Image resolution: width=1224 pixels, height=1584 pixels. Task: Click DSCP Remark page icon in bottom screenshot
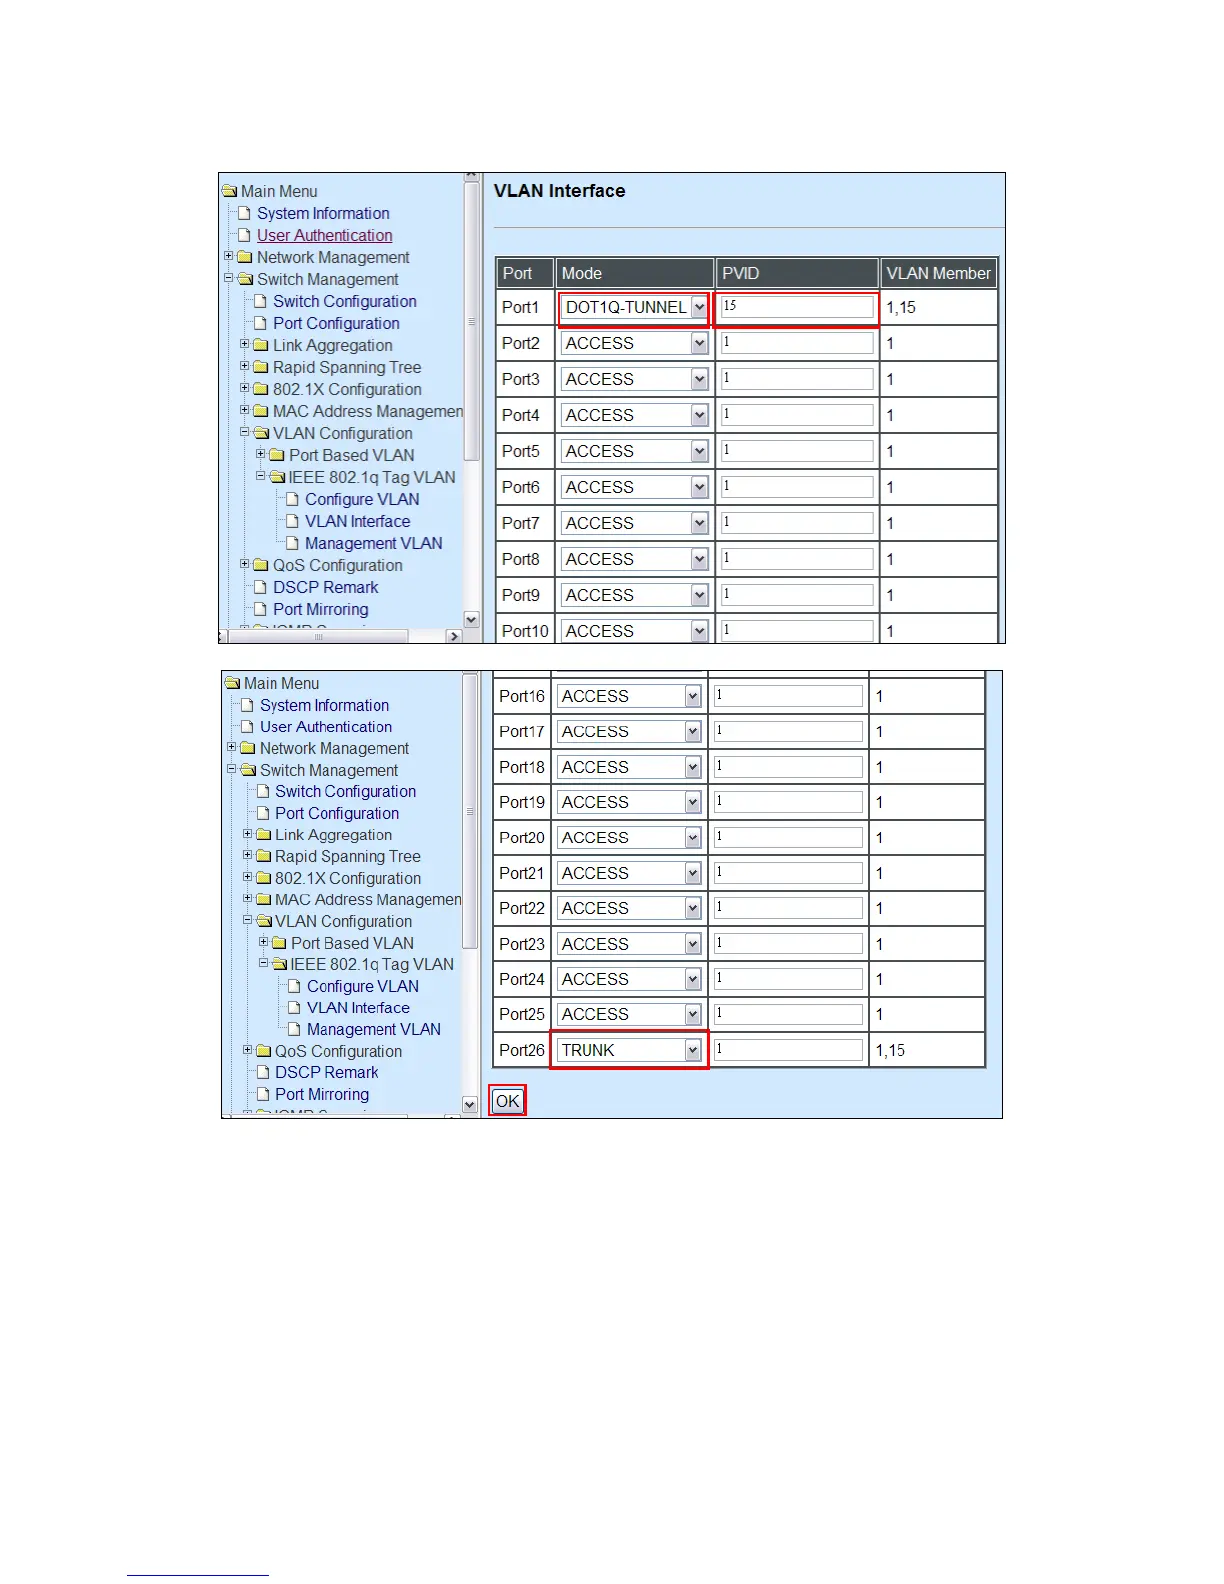pyautogui.click(x=264, y=1072)
